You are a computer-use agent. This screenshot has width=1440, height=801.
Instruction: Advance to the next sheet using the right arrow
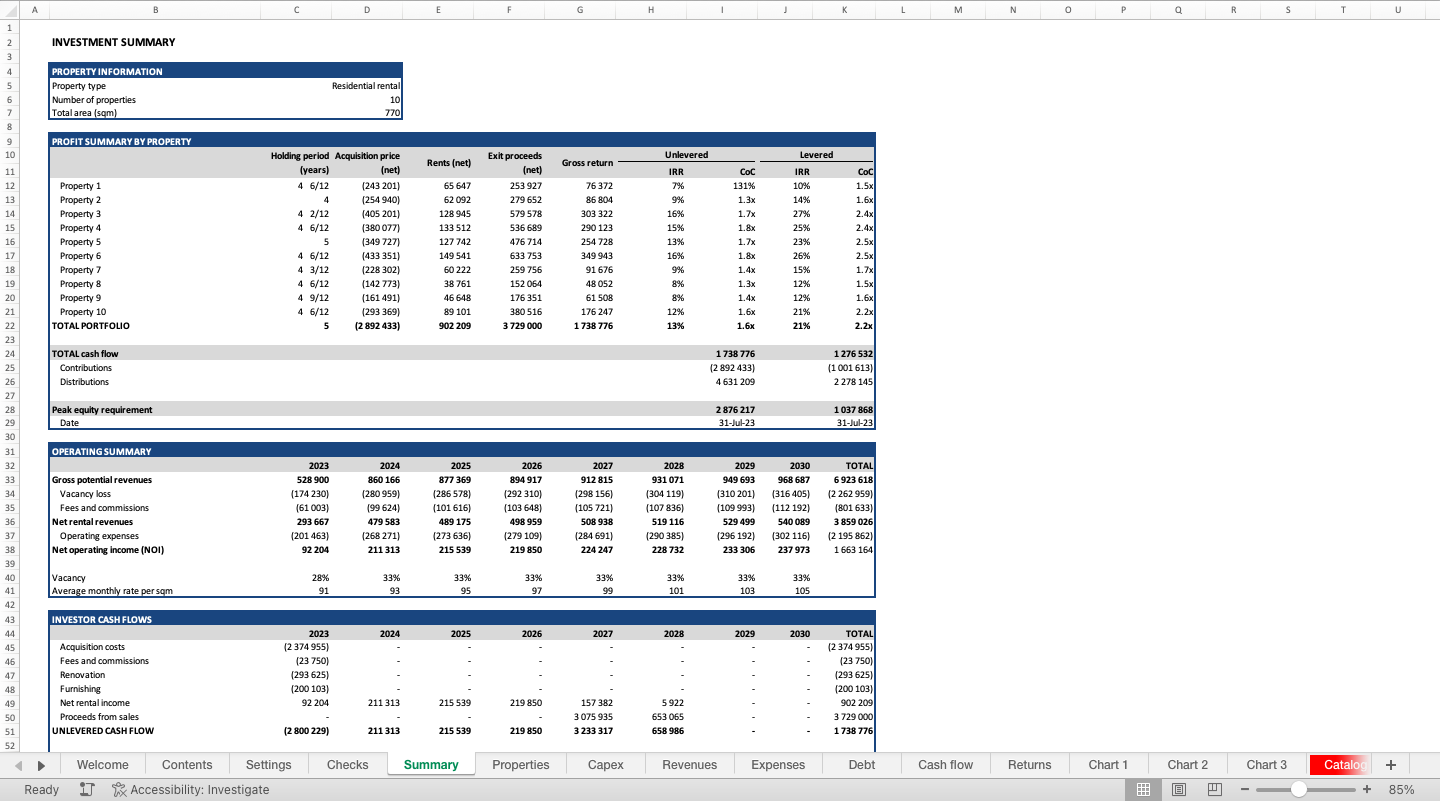[41, 765]
